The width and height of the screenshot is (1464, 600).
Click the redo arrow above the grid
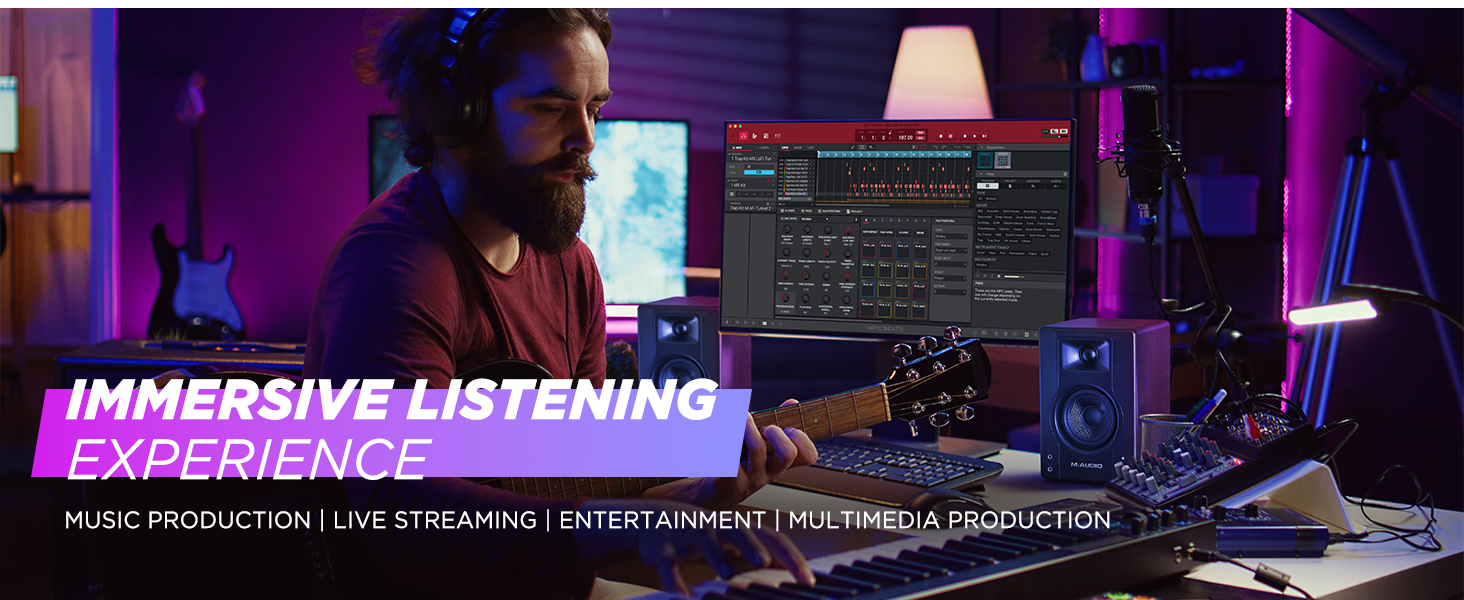pyautogui.click(x=943, y=147)
